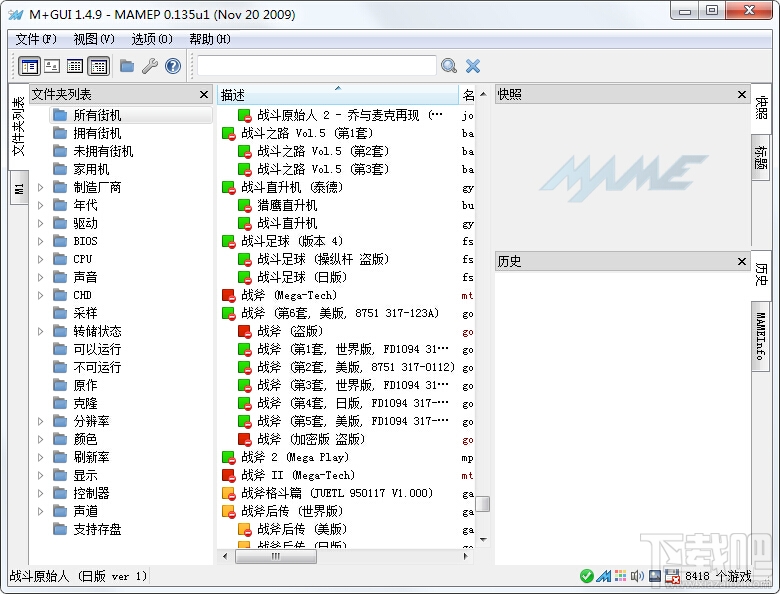Expand the 驱动 folder
Screen dimensions: 780x594
(x=41, y=223)
